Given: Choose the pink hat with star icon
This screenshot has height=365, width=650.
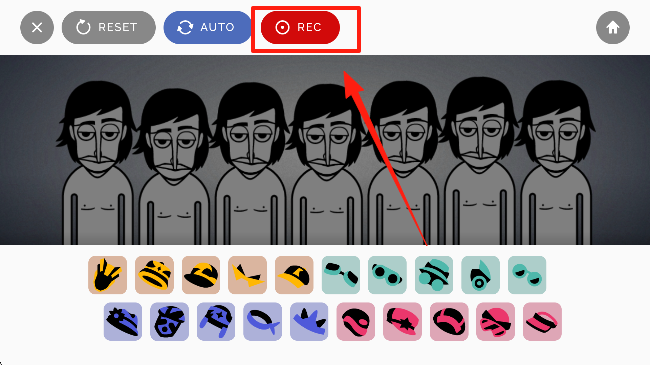Looking at the screenshot, I should click(403, 321).
